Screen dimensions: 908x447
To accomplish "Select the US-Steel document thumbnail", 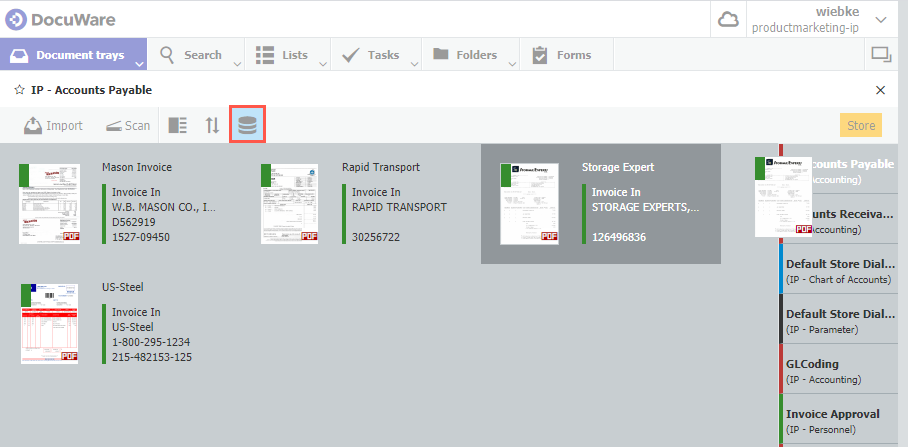I will point(49,322).
